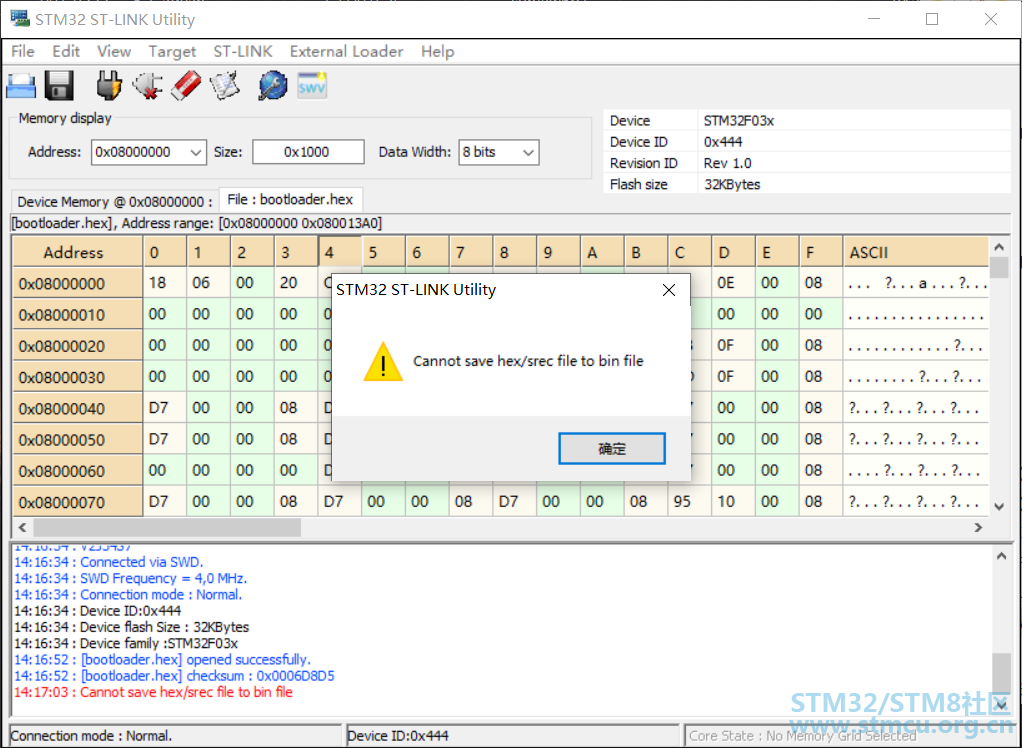The width and height of the screenshot is (1022, 748).
Task: Click cell D7 in row 0x08000050
Action: 165,439
